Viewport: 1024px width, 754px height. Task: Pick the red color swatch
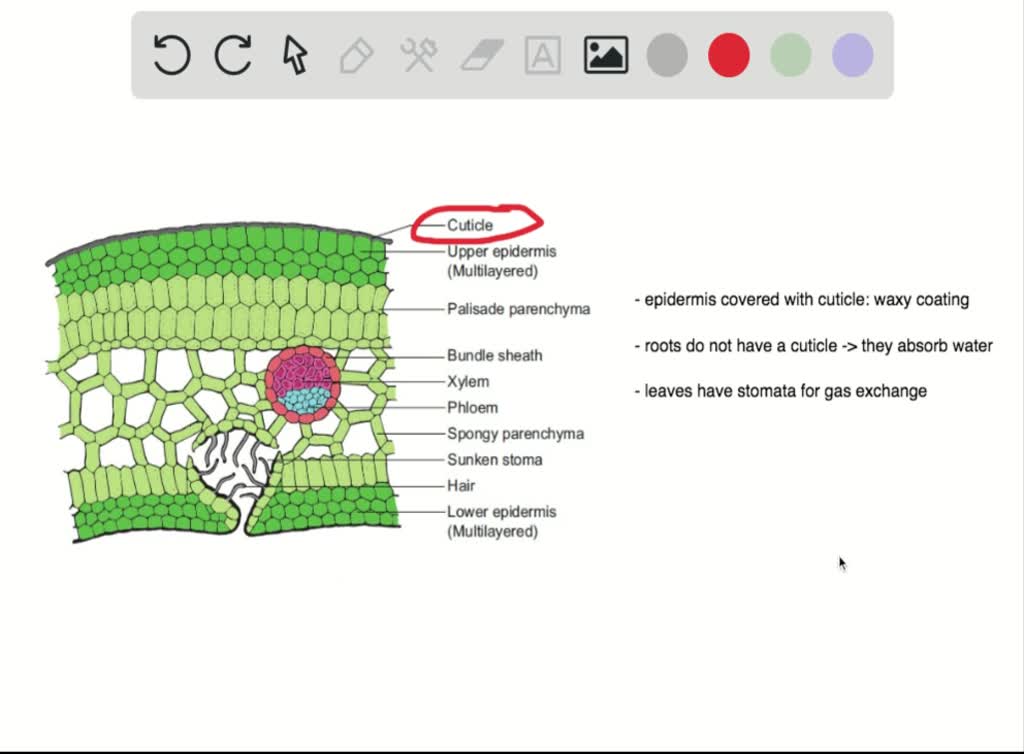point(729,55)
